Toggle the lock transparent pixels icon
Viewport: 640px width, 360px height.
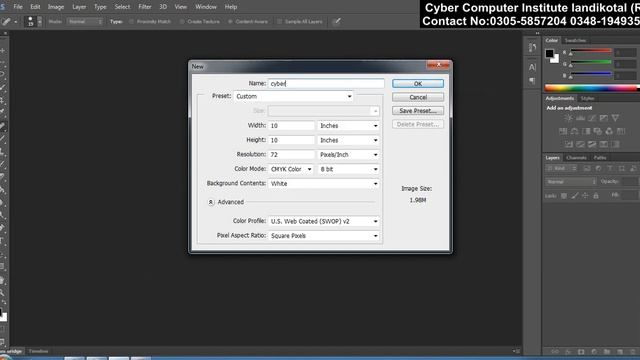(564, 196)
